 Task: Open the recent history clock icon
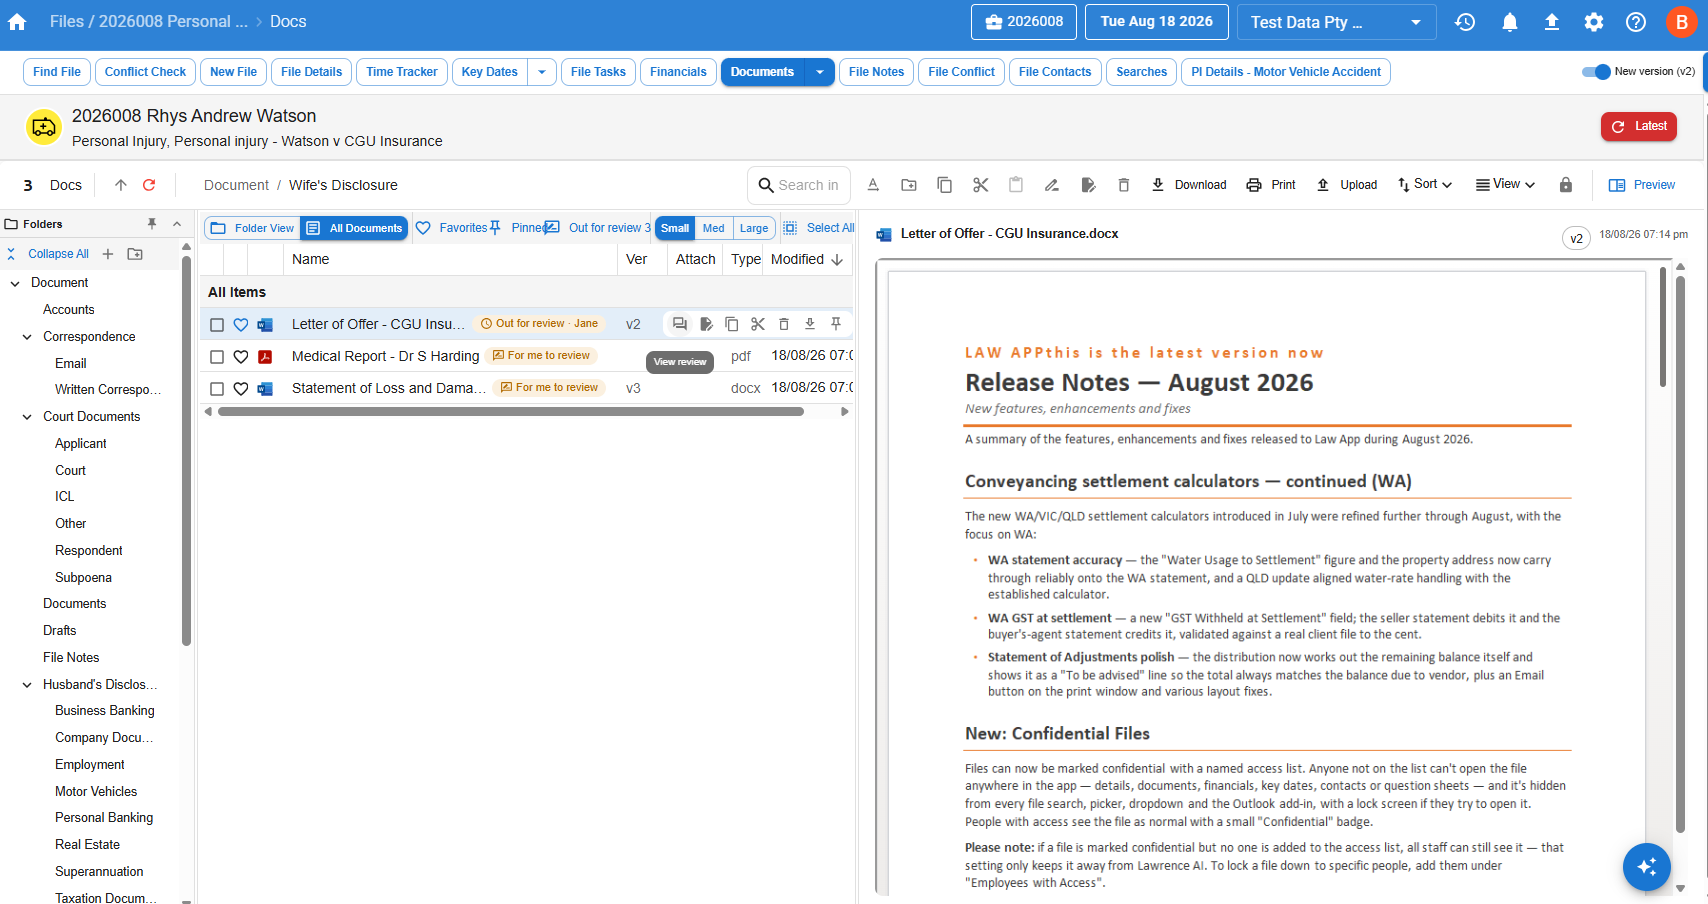coord(1465,22)
